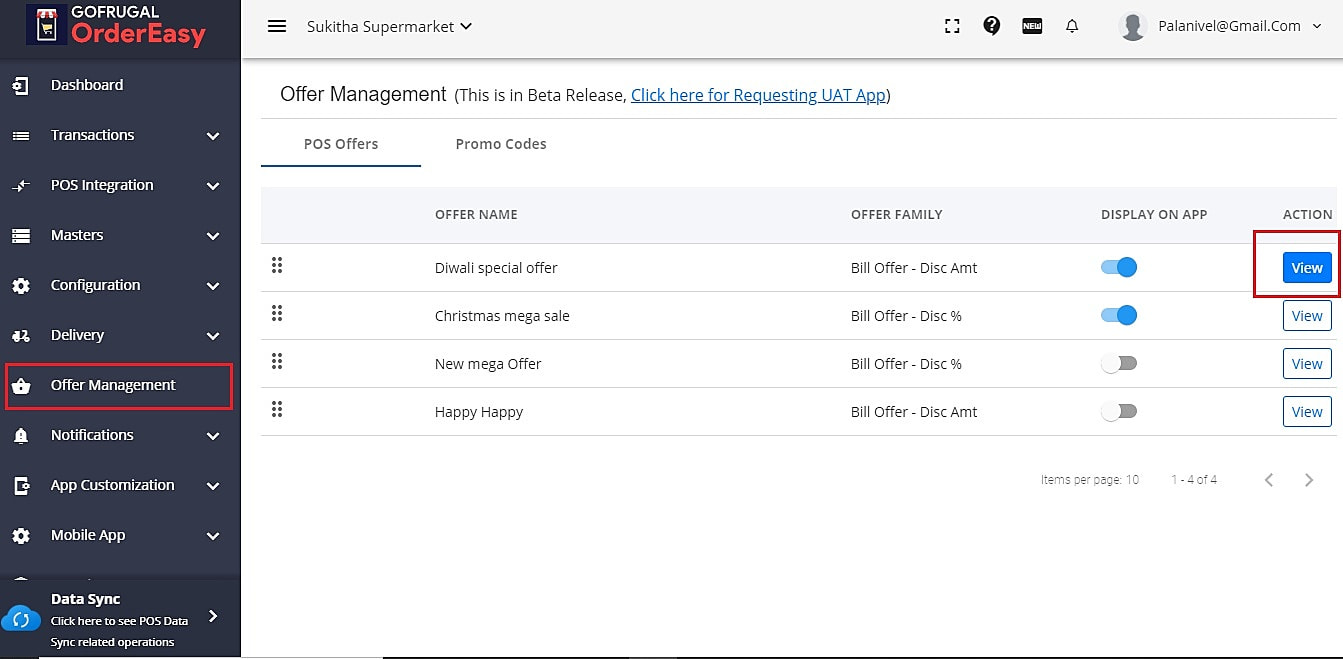Go to next page of offers
Image resolution: width=1343 pixels, height=659 pixels.
[1309, 480]
